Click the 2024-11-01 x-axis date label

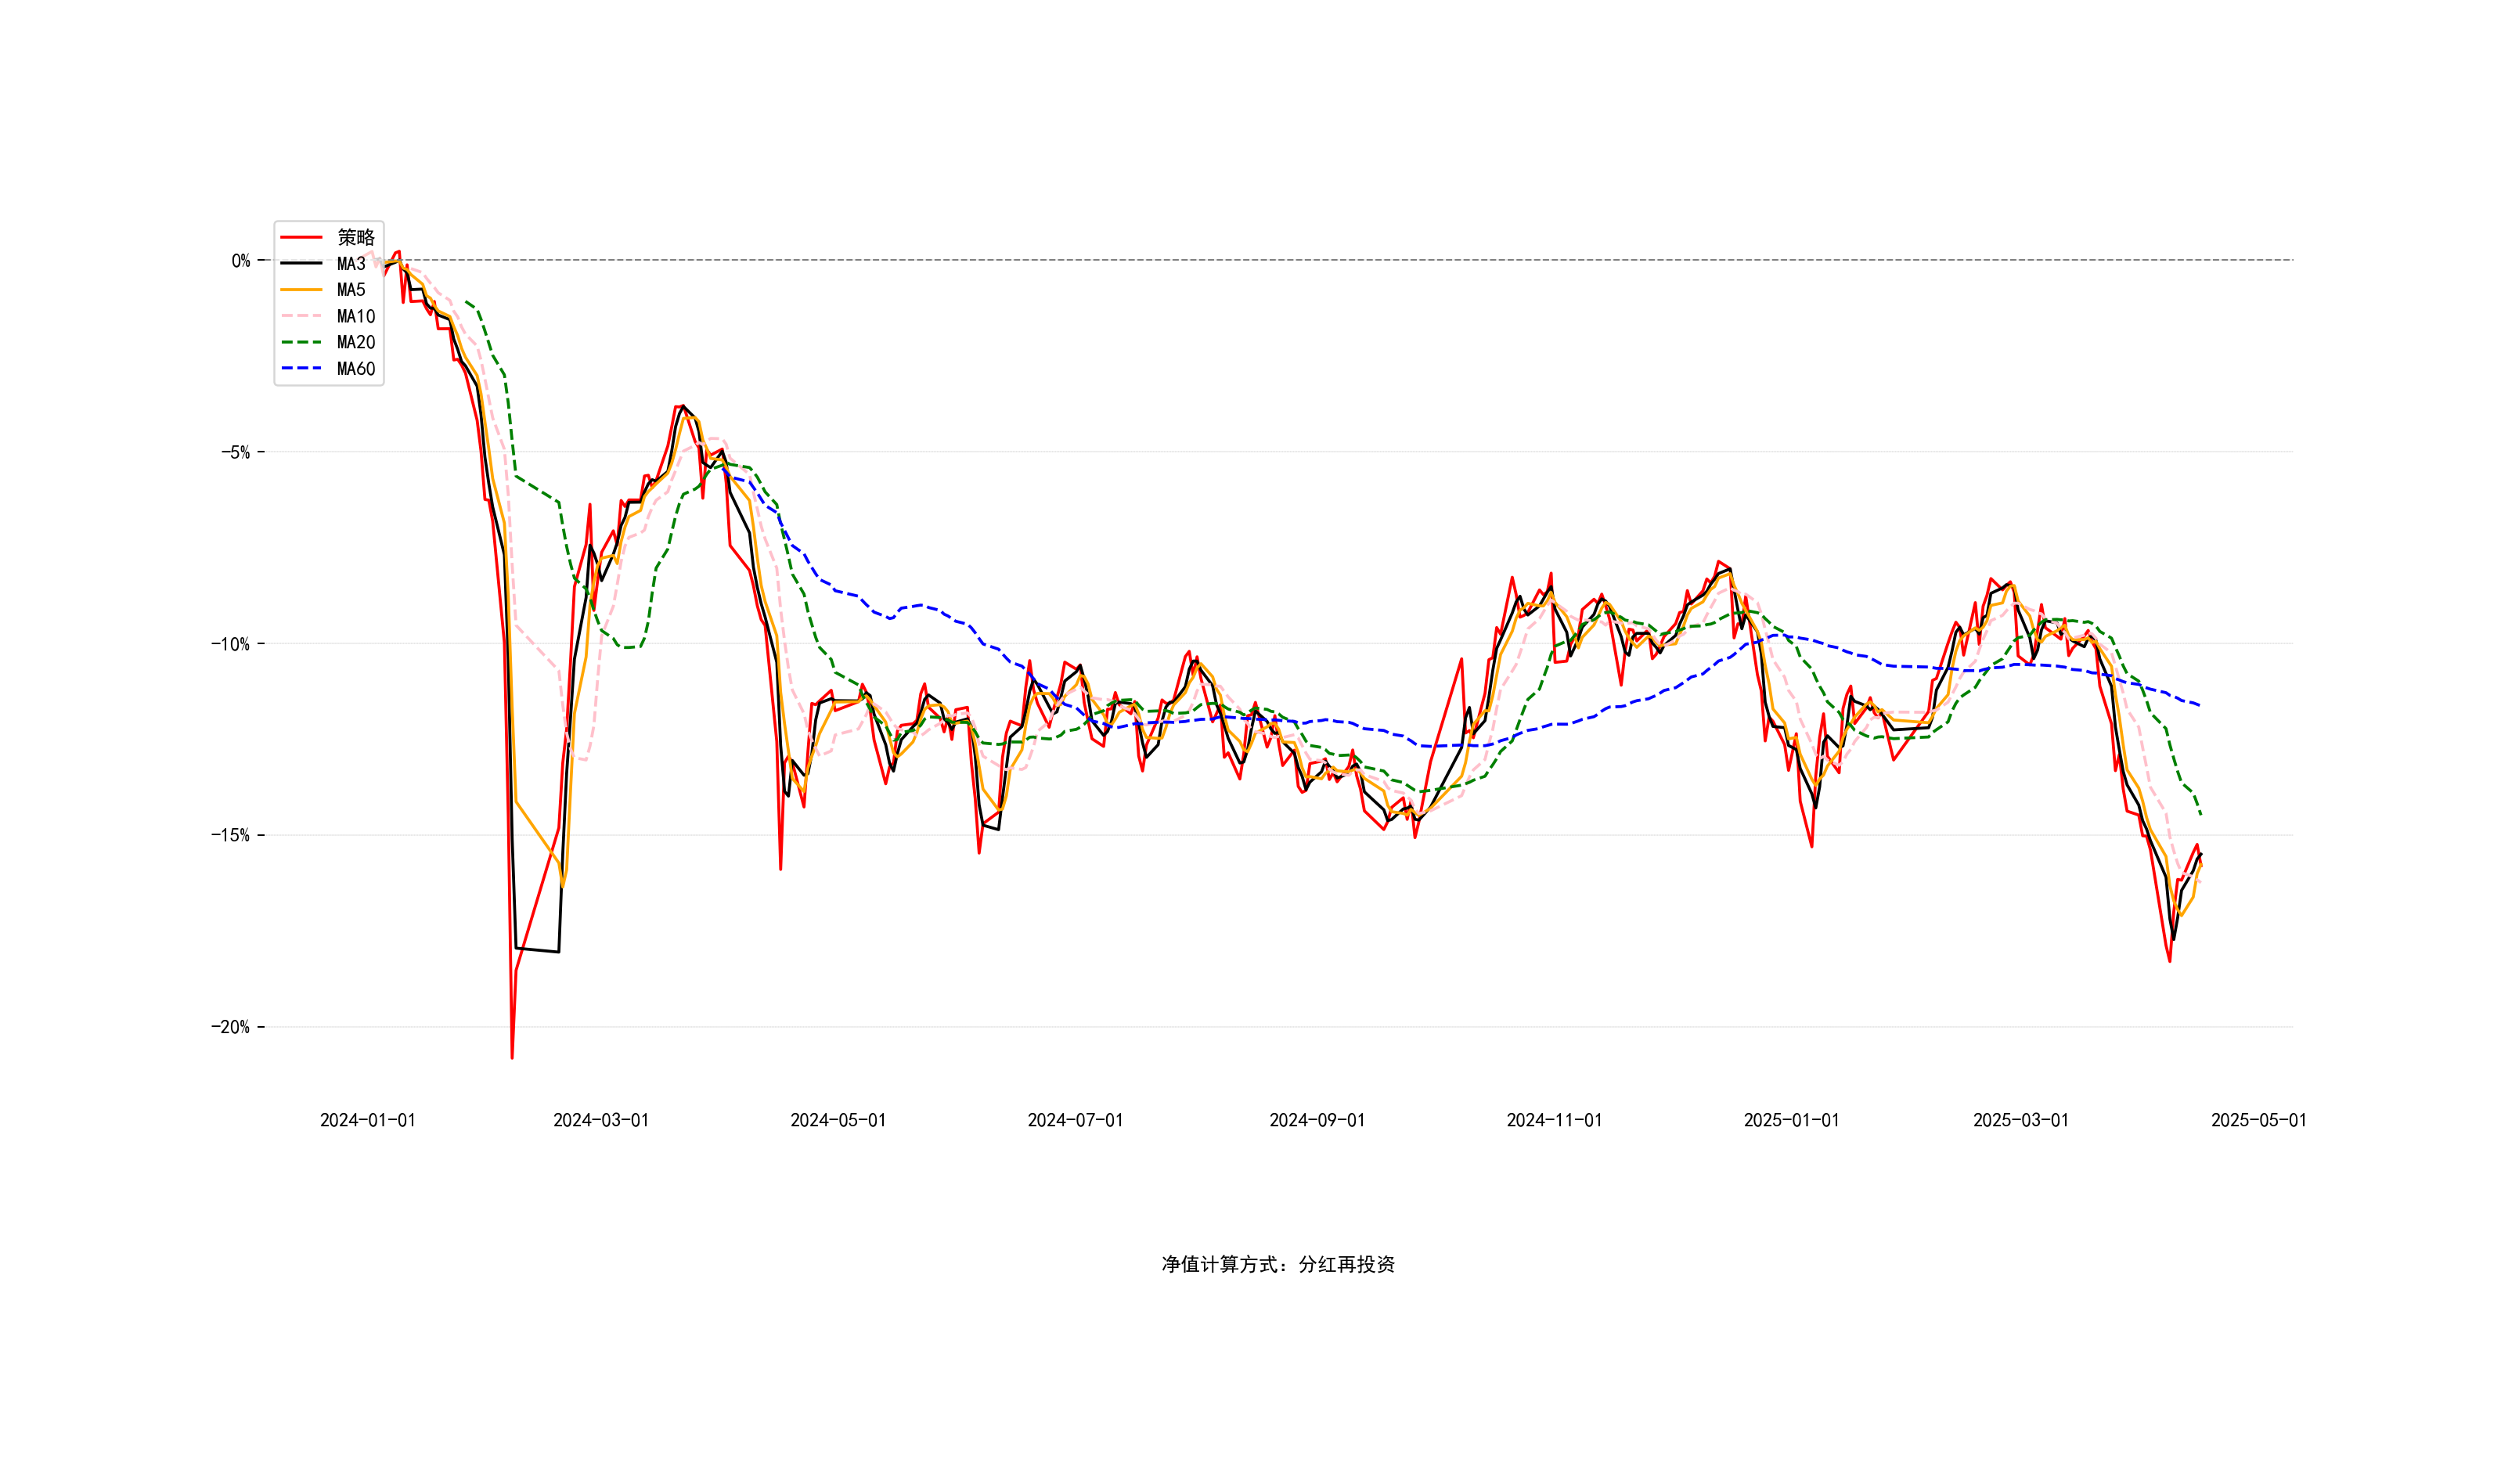1554,1120
